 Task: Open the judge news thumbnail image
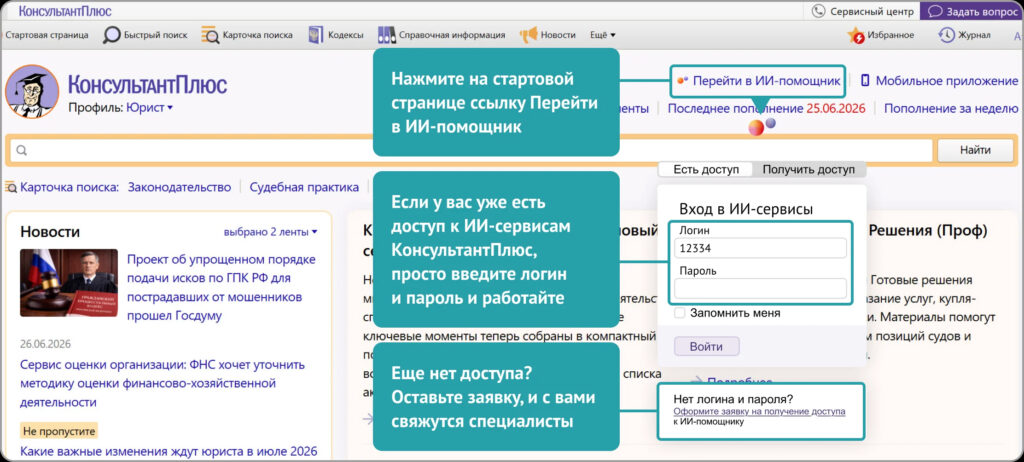pos(69,282)
